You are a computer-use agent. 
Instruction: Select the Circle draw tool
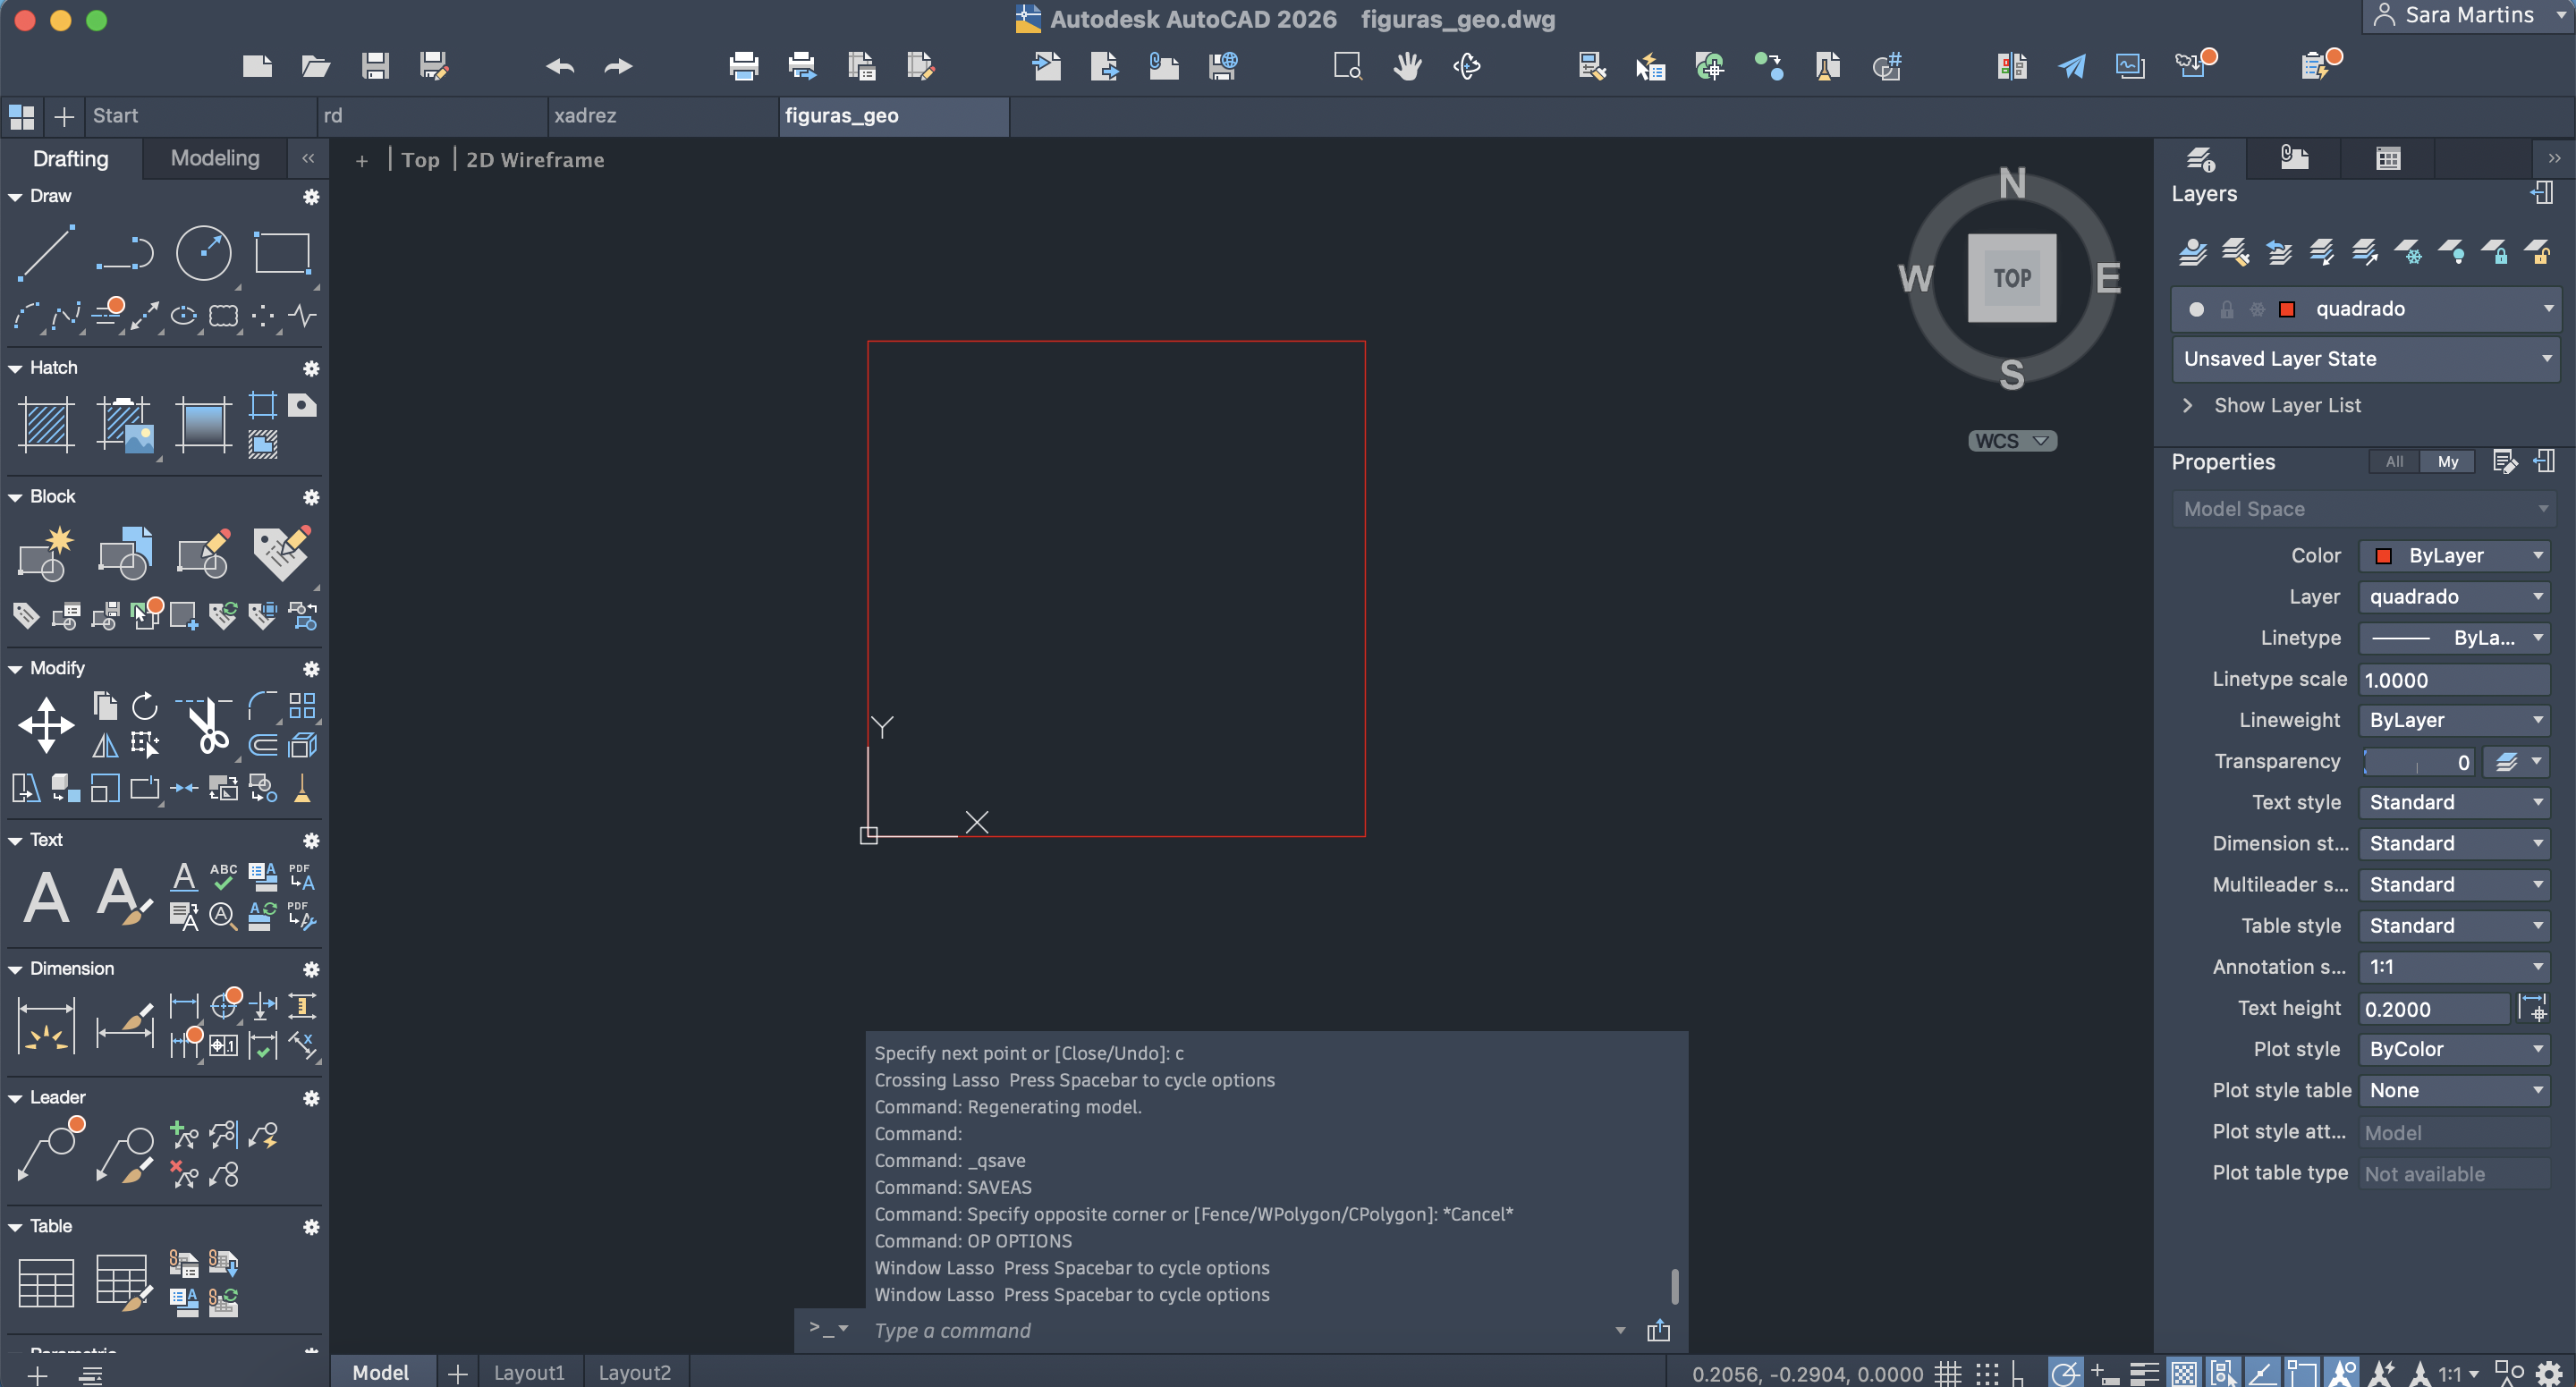(x=203, y=252)
